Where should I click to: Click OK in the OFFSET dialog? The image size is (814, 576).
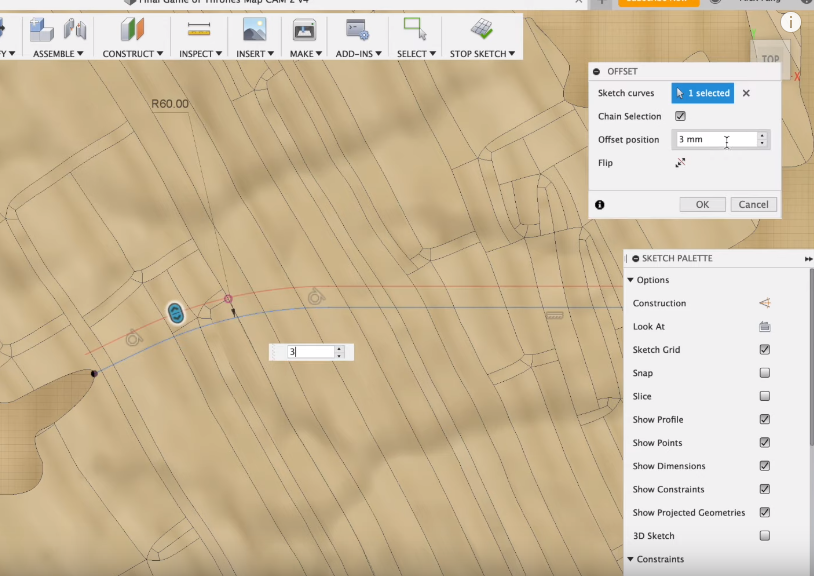(702, 204)
